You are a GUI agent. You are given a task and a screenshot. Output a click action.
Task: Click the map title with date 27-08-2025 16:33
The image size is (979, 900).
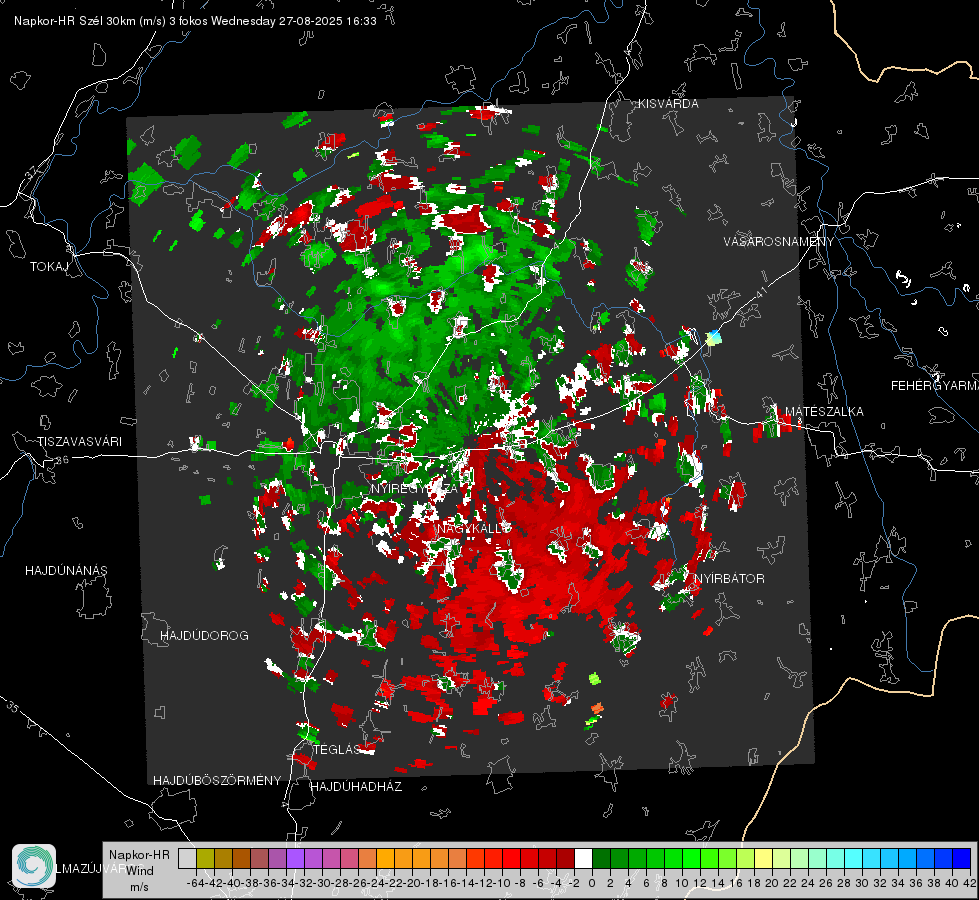pyautogui.click(x=195, y=21)
